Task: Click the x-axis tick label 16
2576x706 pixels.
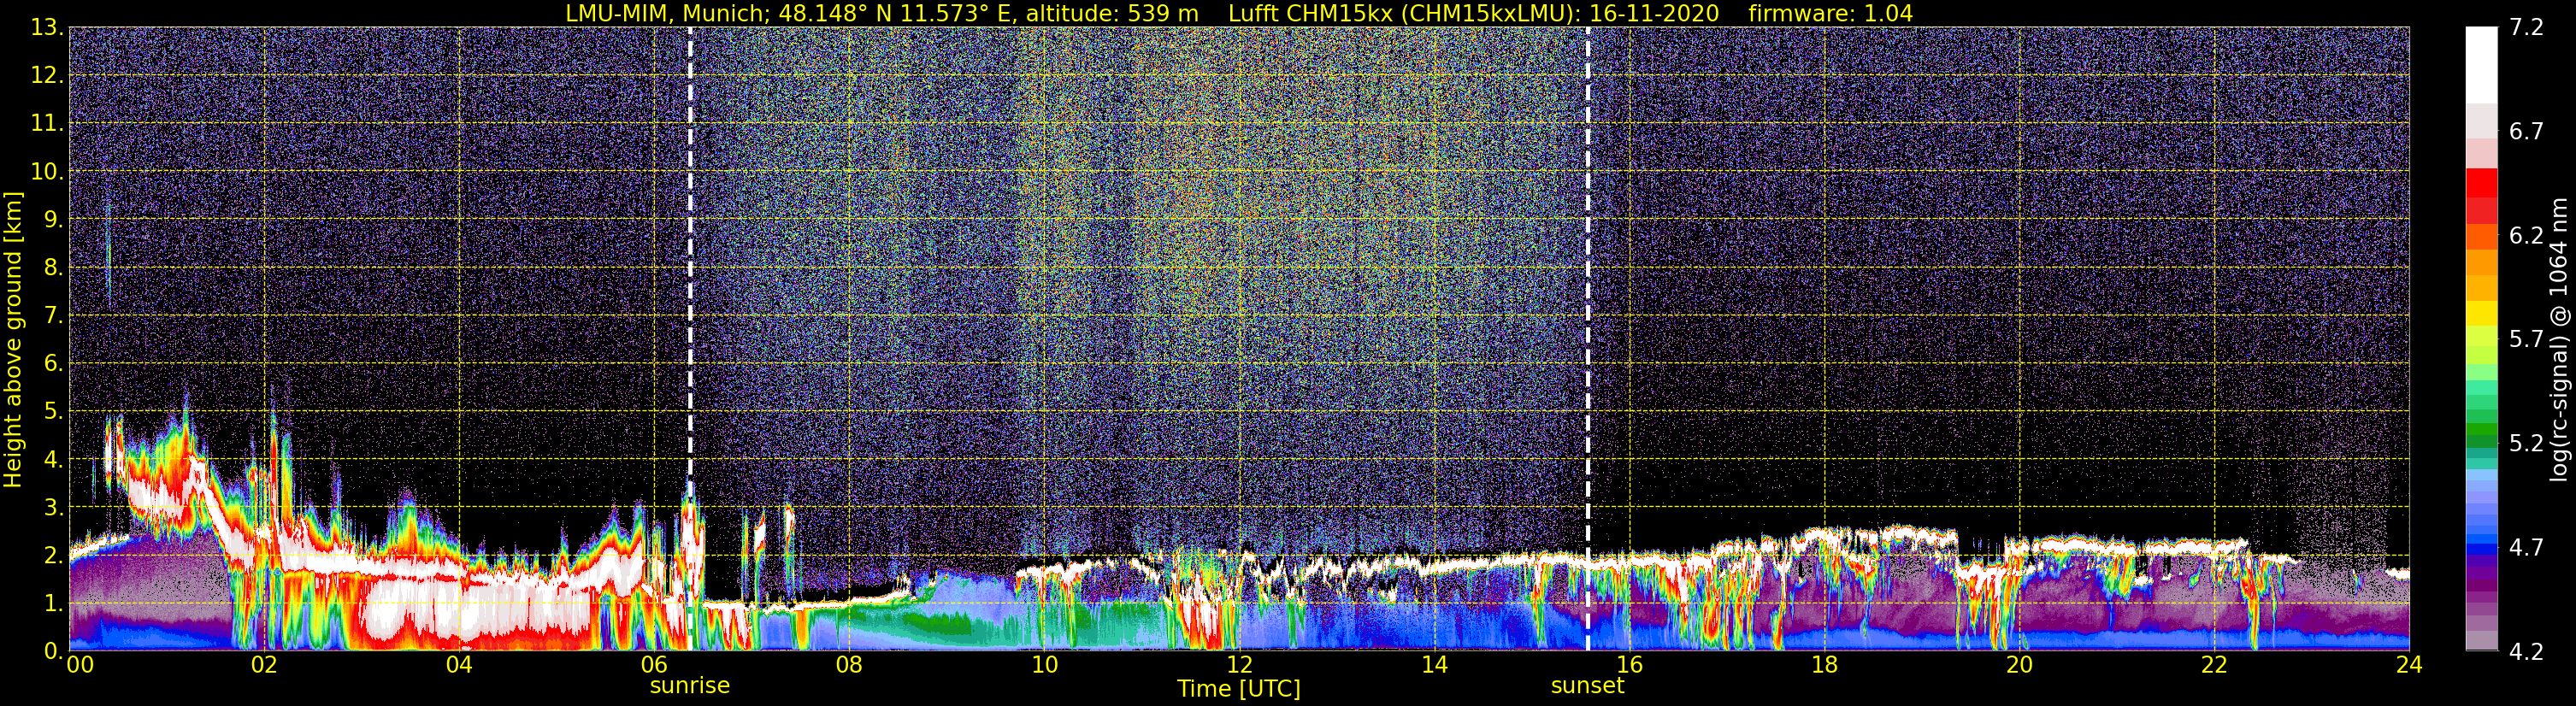Action: click(x=1629, y=666)
